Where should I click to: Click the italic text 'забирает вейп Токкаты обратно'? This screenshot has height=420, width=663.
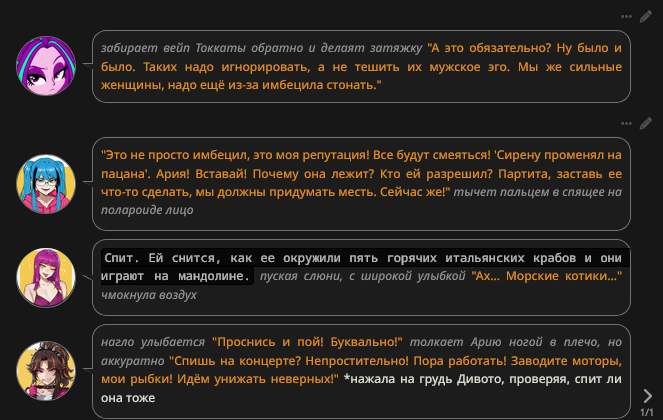pyautogui.click(x=200, y=48)
